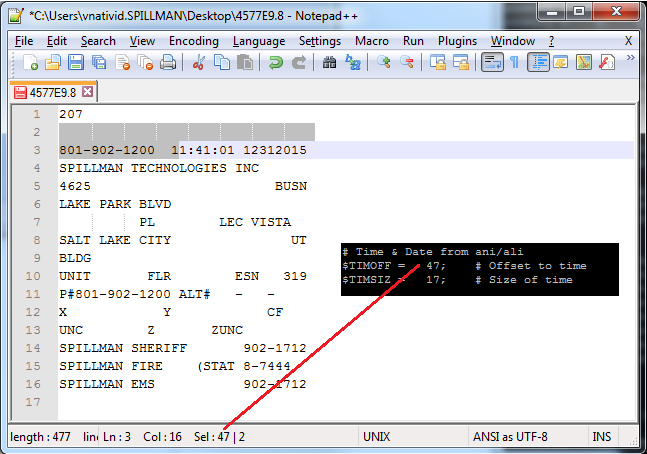
Task: Open the document map toolbar icon
Action: 584,63
